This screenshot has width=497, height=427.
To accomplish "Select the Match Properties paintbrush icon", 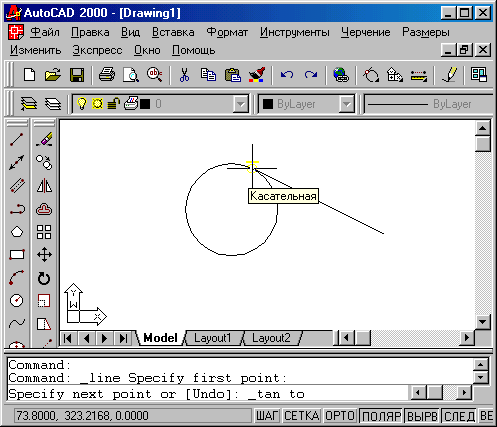I will coord(257,74).
